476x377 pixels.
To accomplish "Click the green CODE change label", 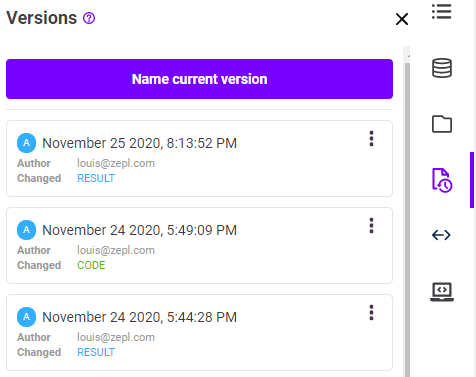I will pos(91,265).
